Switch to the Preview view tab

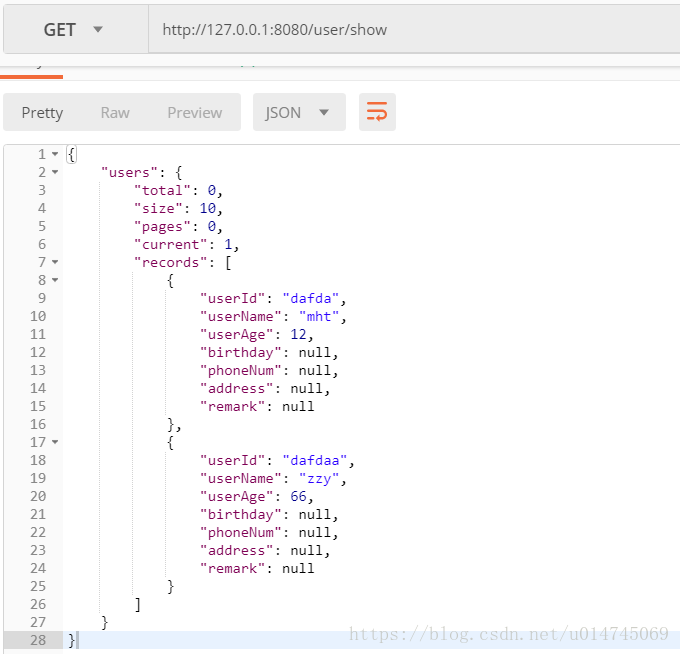coord(195,113)
